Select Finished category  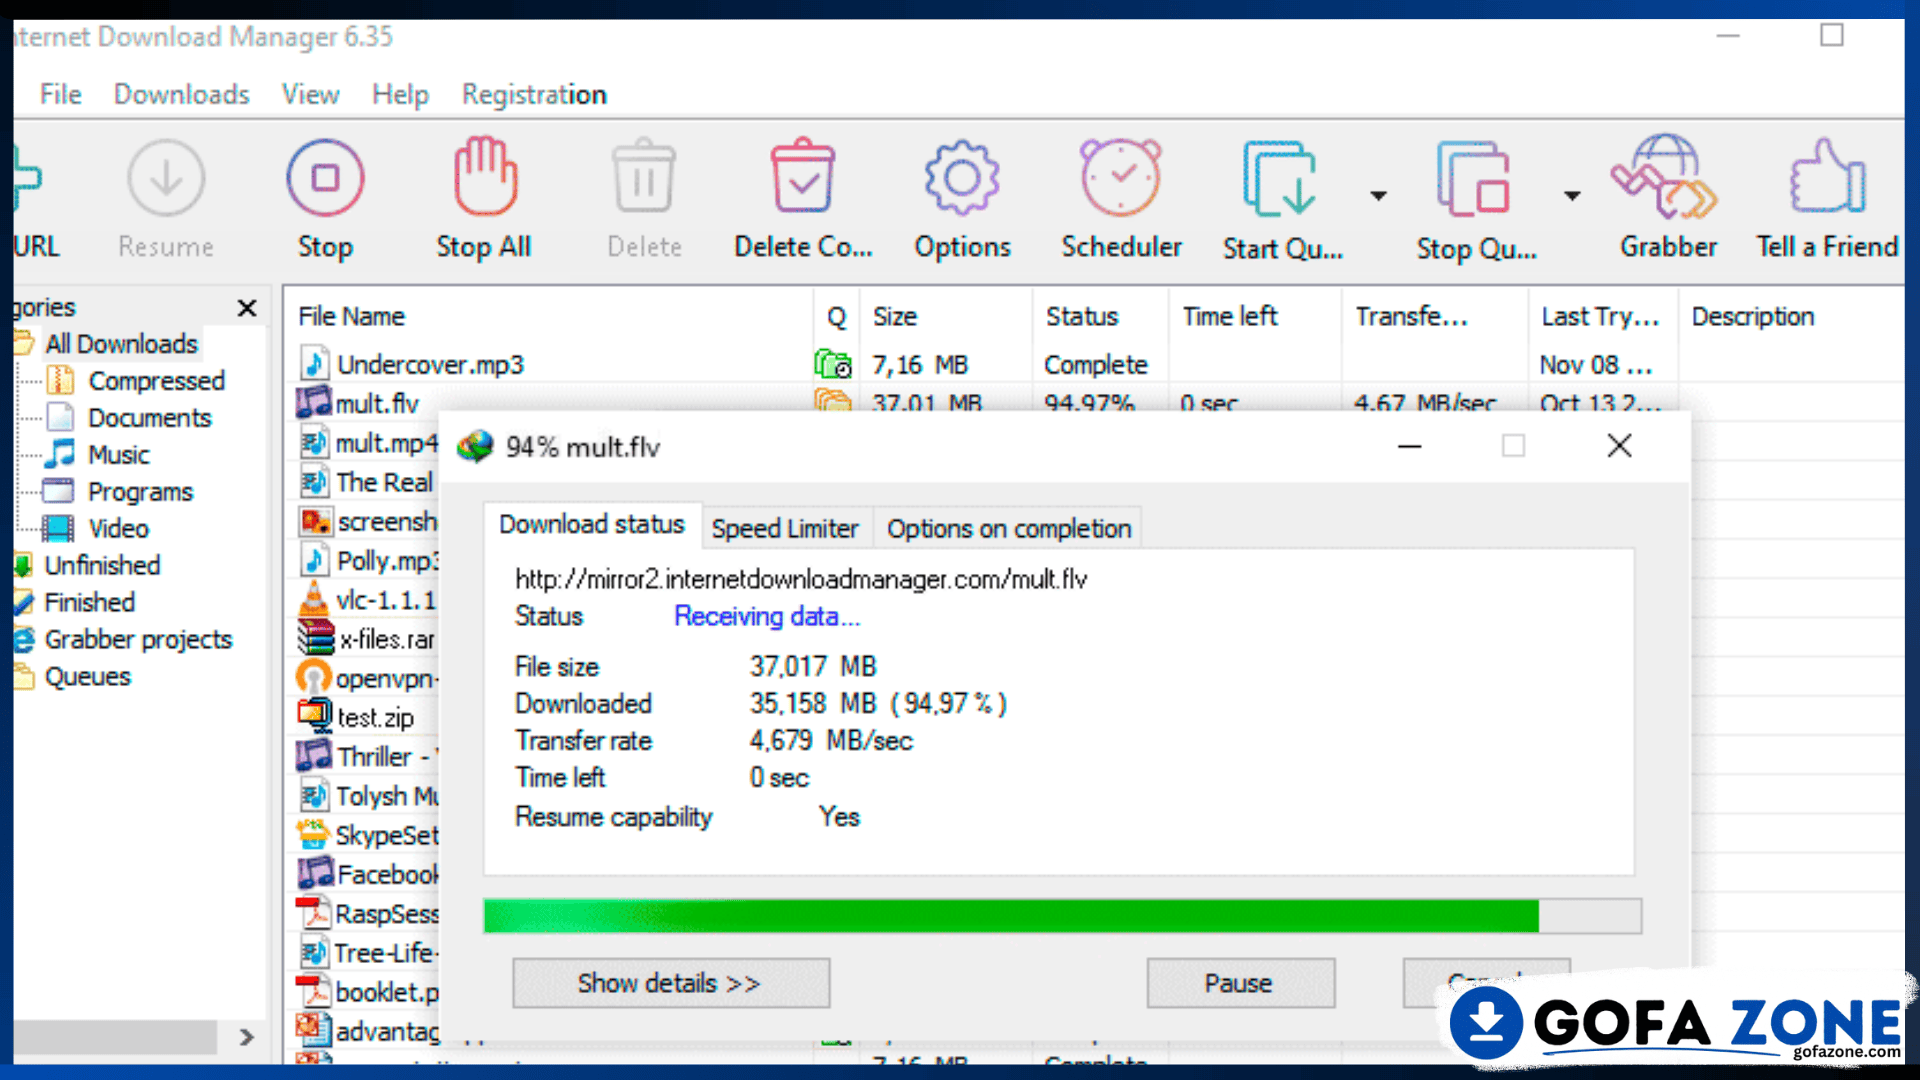pos(89,602)
